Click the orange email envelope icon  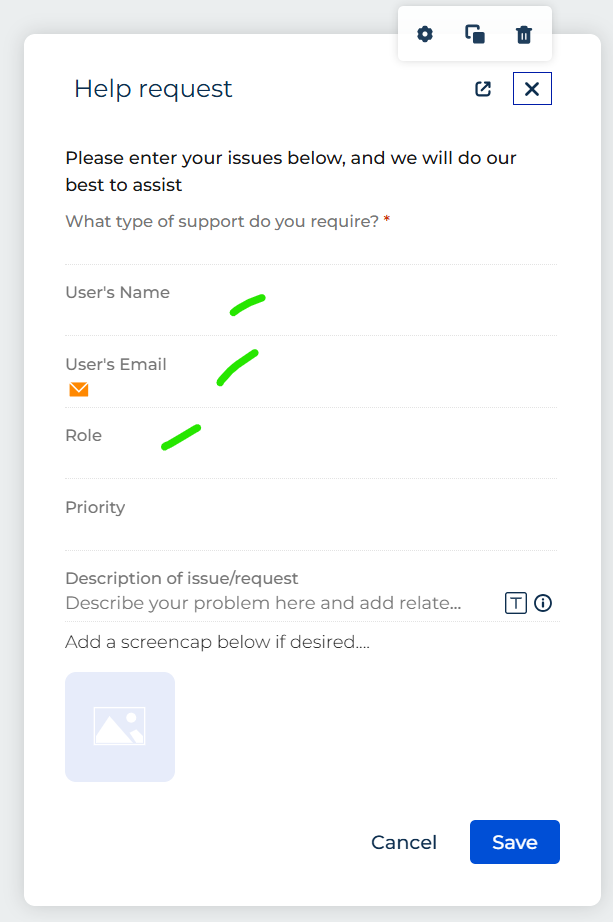(79, 389)
